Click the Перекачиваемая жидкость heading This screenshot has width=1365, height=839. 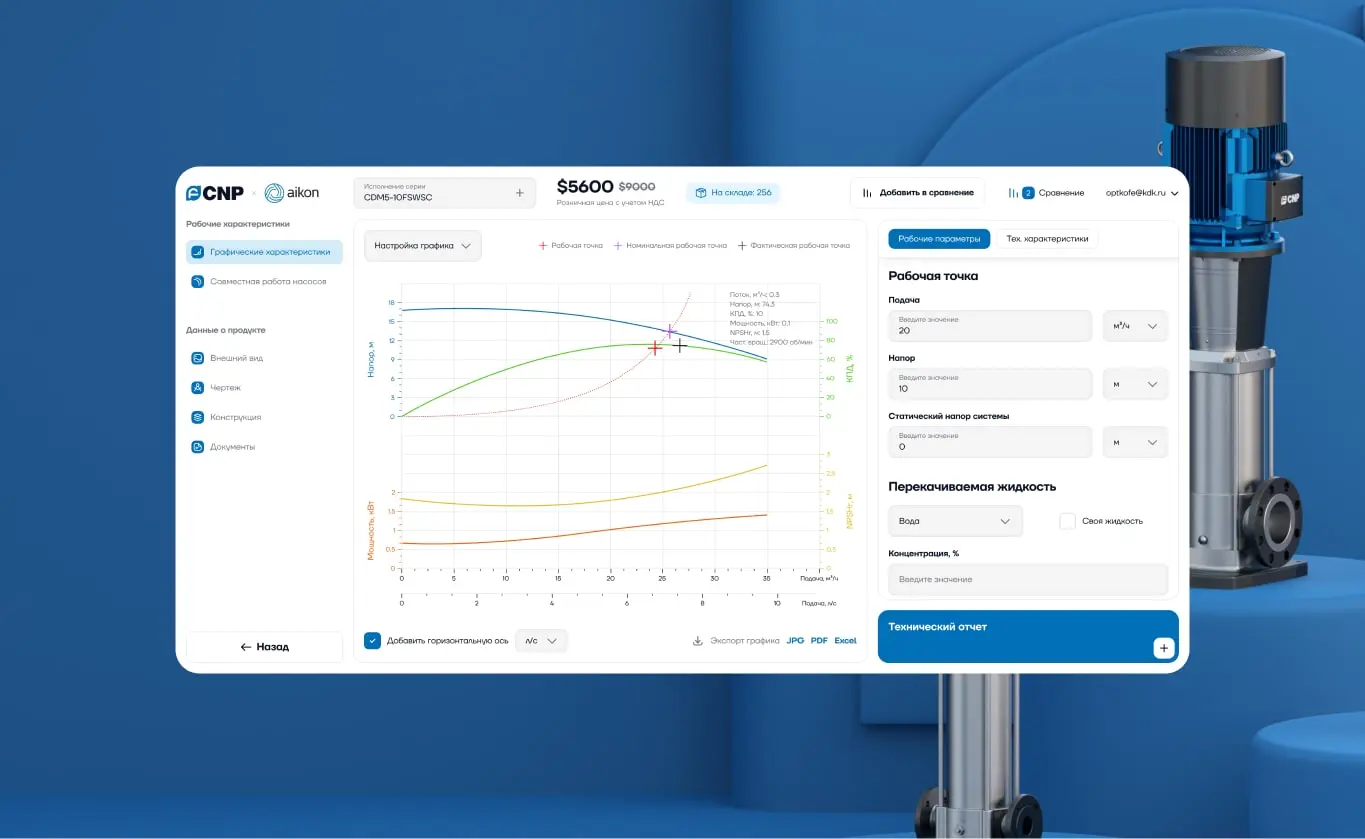(x=972, y=487)
